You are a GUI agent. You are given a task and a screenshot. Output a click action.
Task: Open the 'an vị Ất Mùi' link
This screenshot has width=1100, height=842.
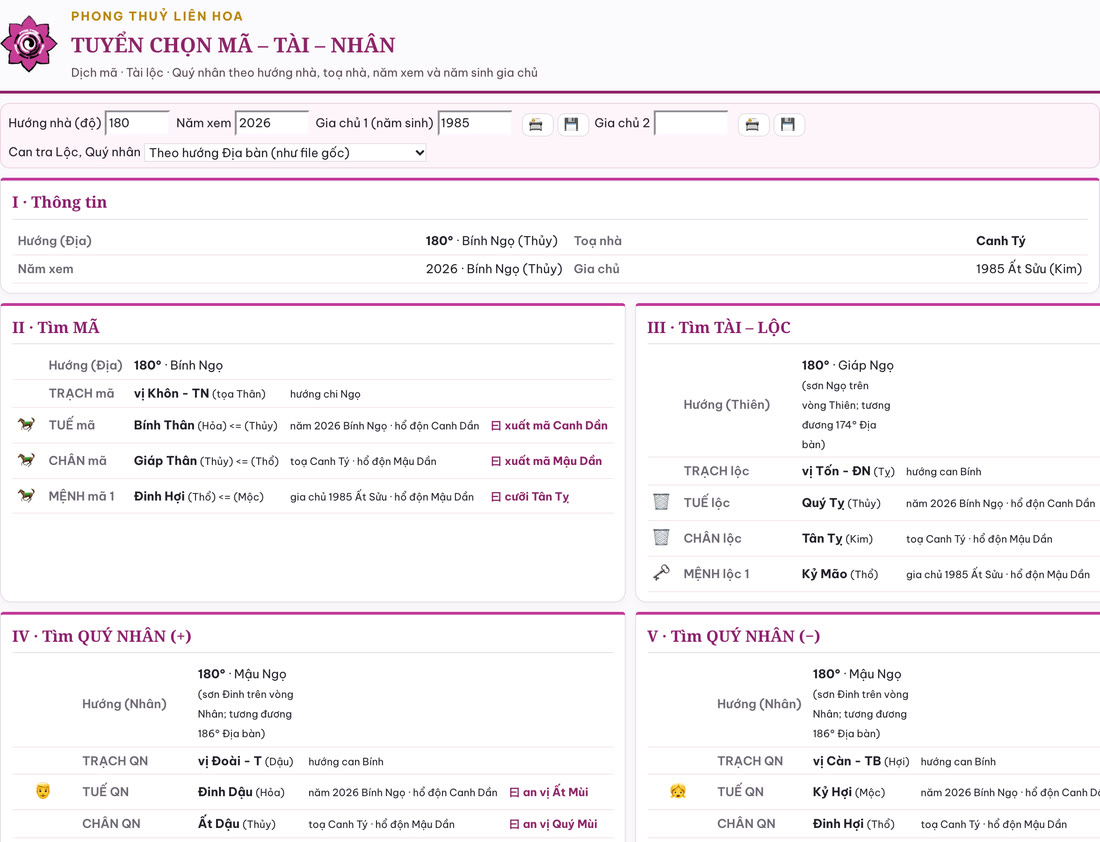coord(549,792)
